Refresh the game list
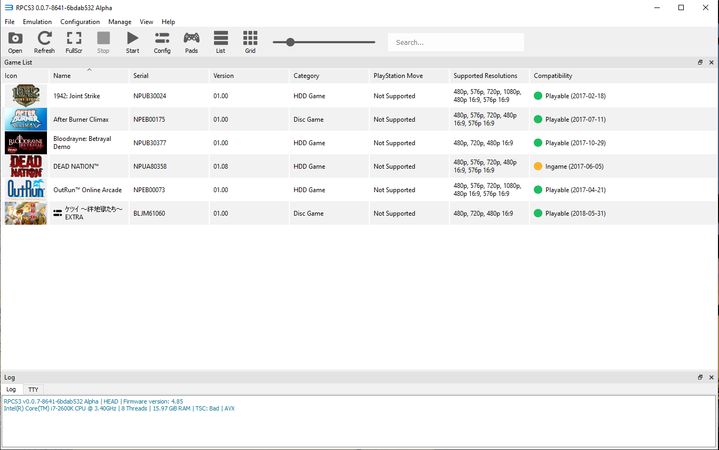 pyautogui.click(x=44, y=42)
